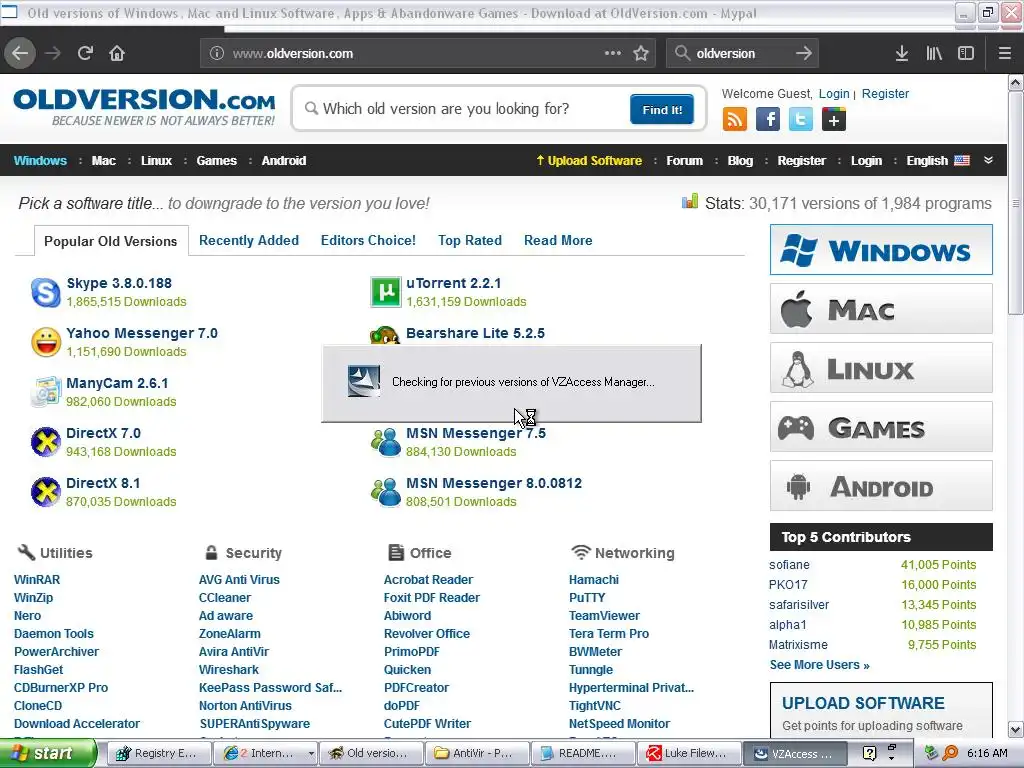Open the Android navigation item
This screenshot has height=768, width=1024.
point(283,161)
